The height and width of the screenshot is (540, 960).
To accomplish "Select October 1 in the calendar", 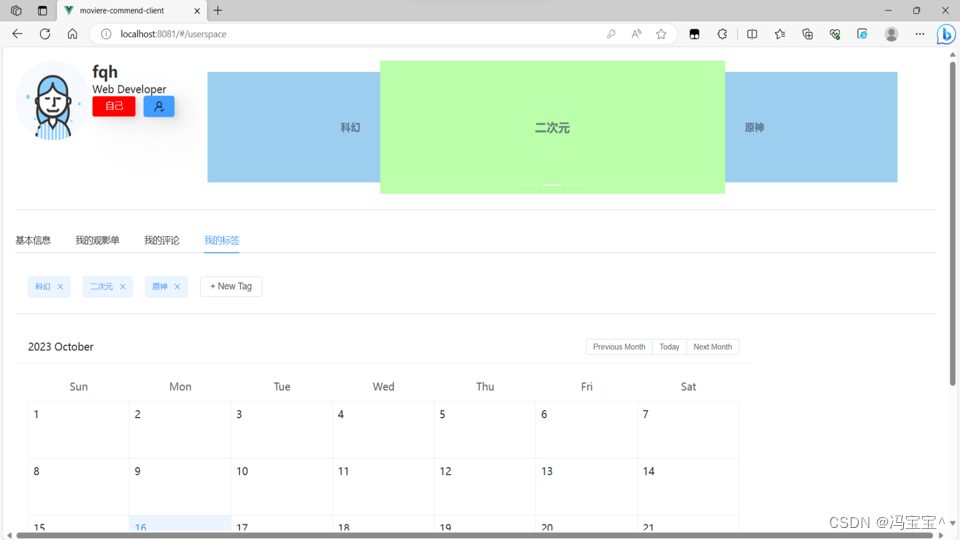I will point(79,430).
